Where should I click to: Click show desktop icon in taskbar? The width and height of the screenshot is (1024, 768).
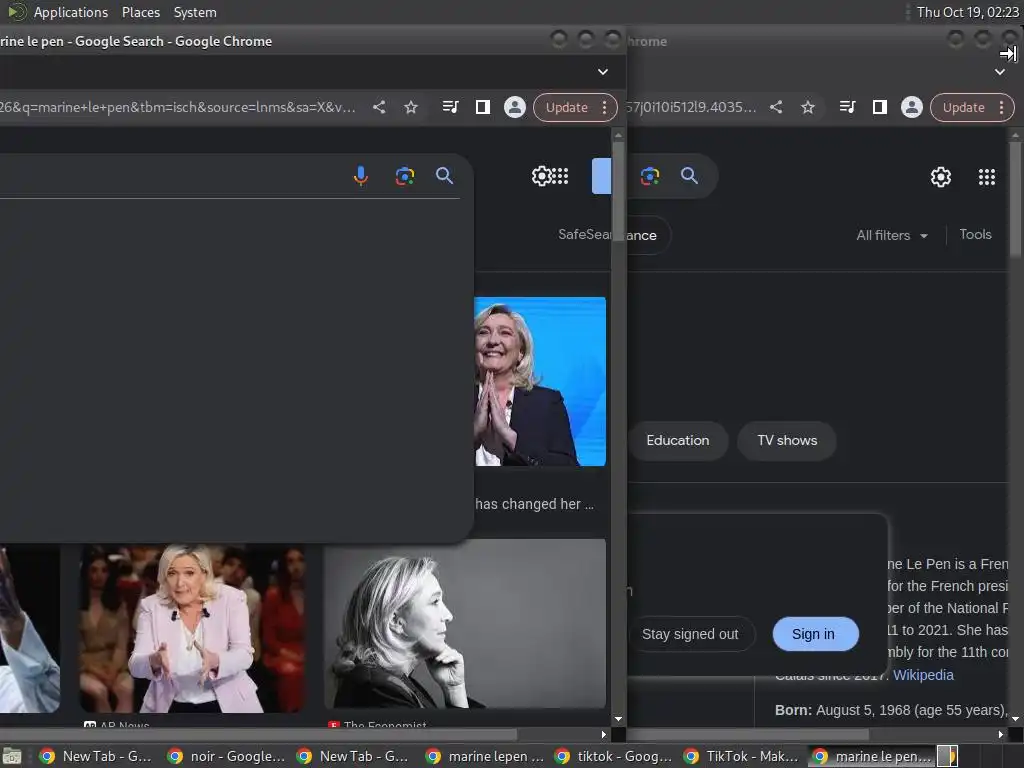(12, 757)
